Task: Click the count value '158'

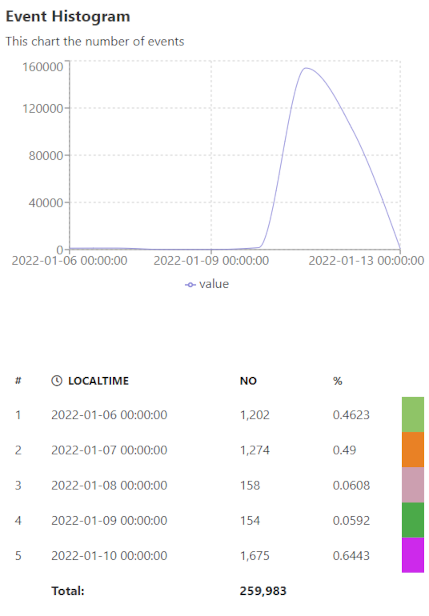Action: point(250,485)
